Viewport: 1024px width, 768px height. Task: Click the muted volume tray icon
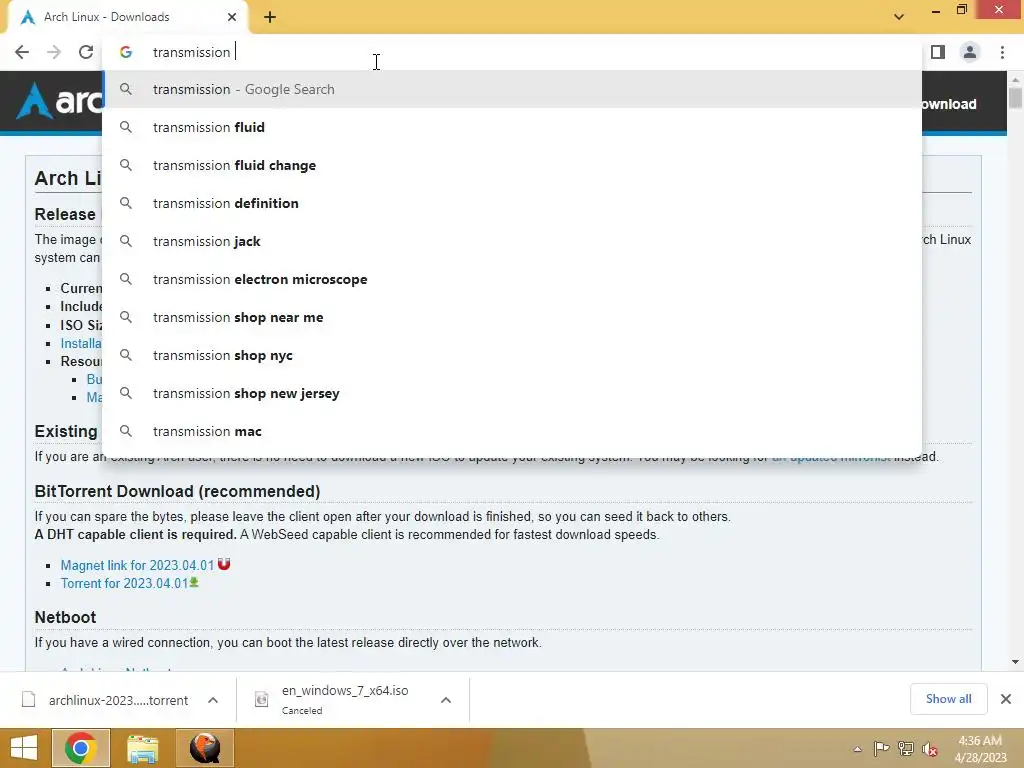(x=930, y=749)
